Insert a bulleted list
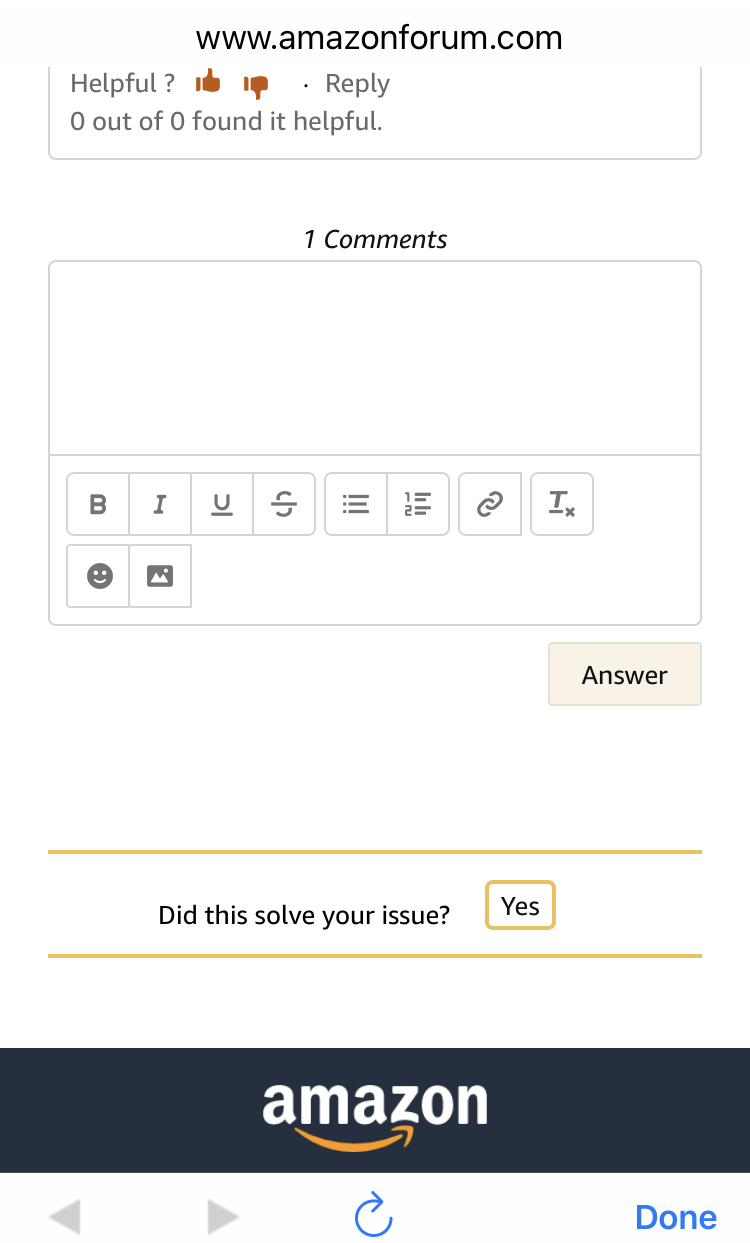Screen dimensions: 750x1243 [356, 504]
